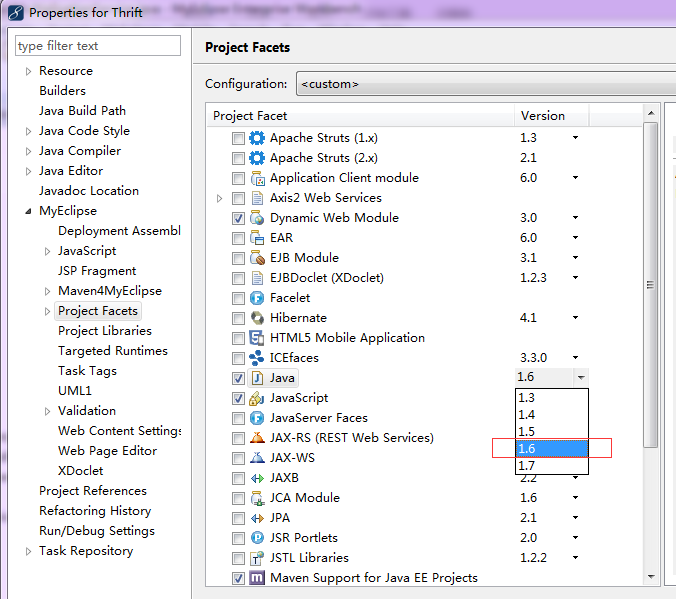The height and width of the screenshot is (599, 676).
Task: Click the facets list vertical scrollbar thumb
Action: point(651,285)
